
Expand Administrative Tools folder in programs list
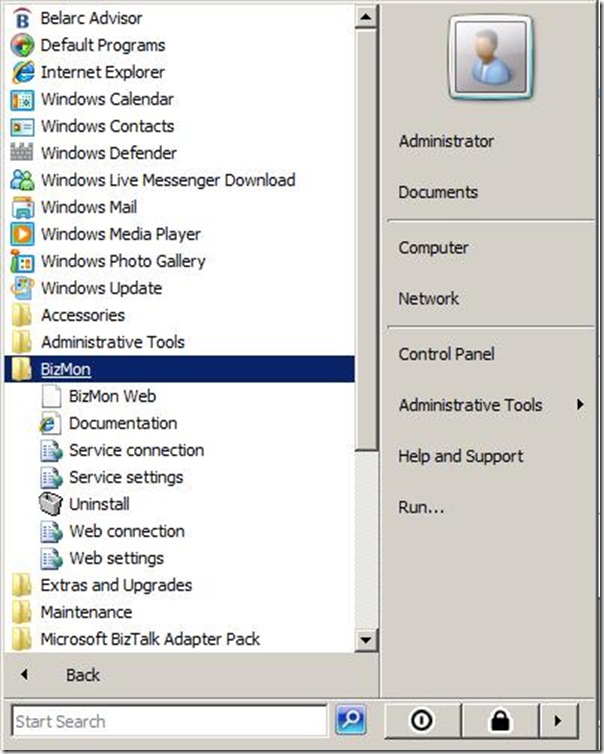tap(179, 342)
